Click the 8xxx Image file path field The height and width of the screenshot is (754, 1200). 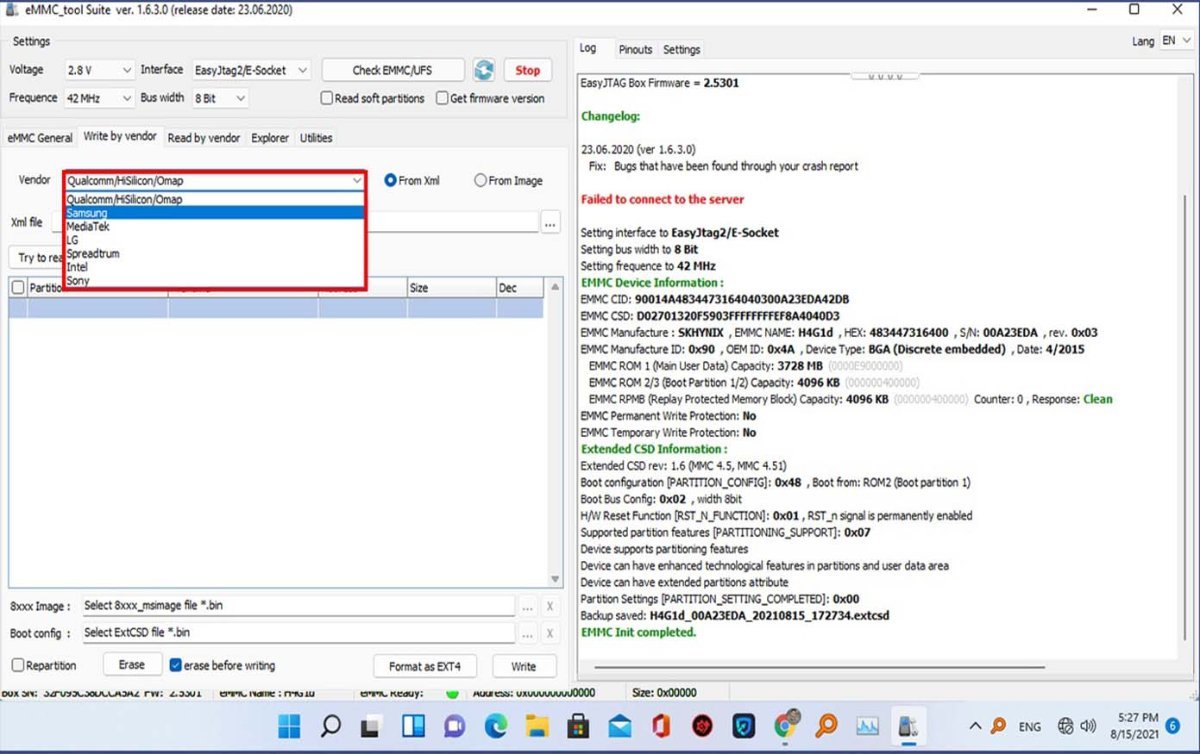point(298,606)
